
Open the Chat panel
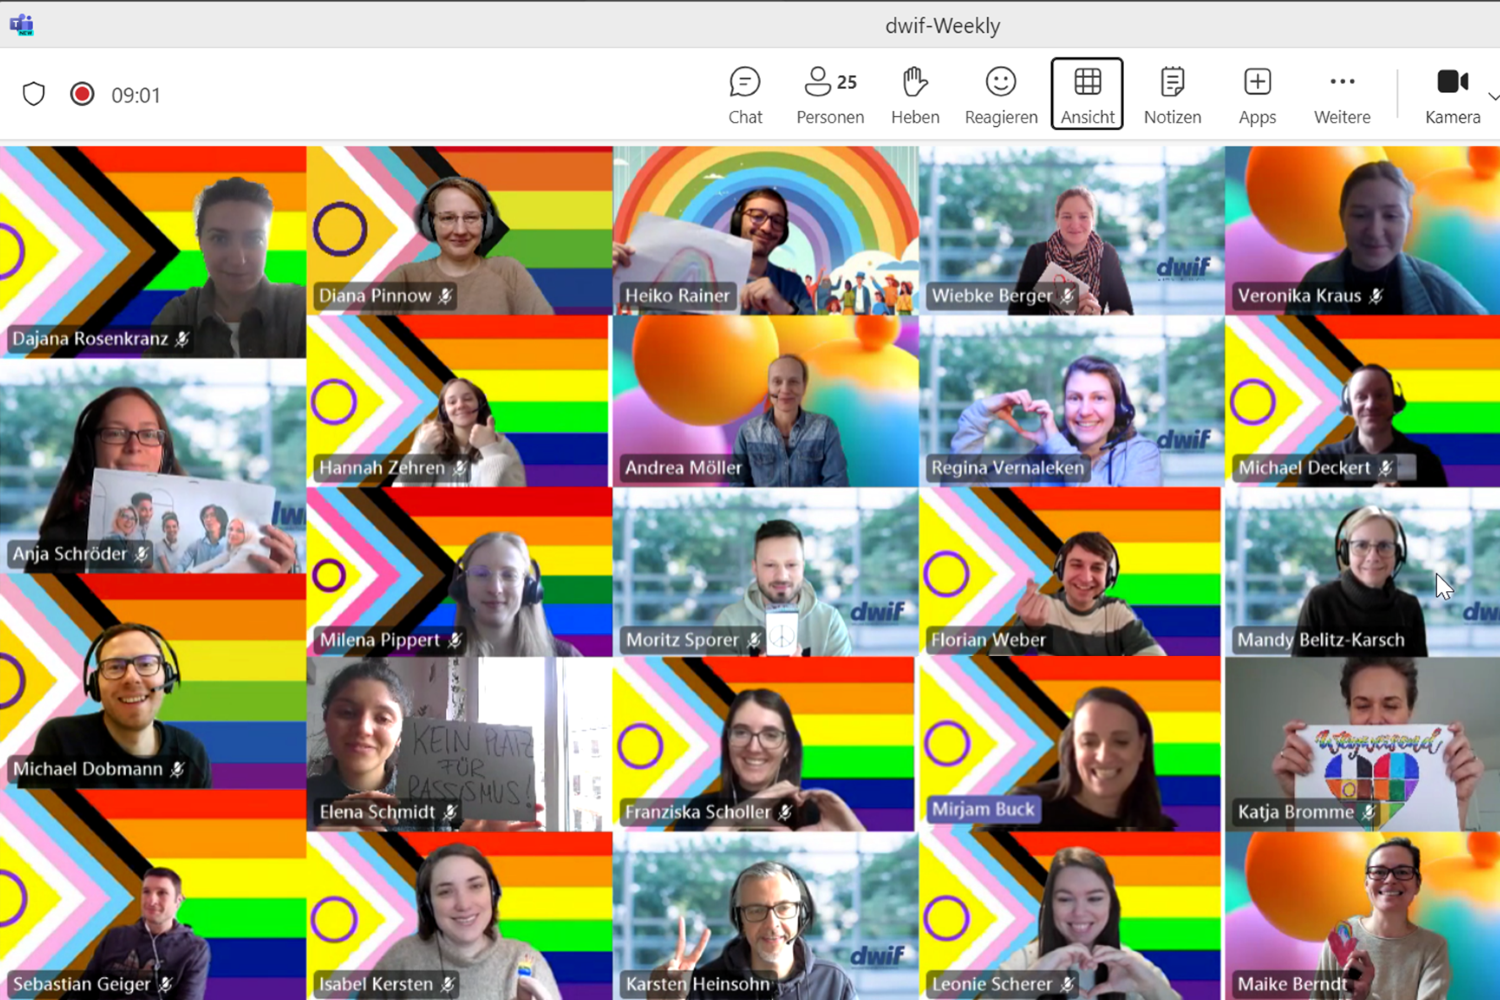coord(745,95)
